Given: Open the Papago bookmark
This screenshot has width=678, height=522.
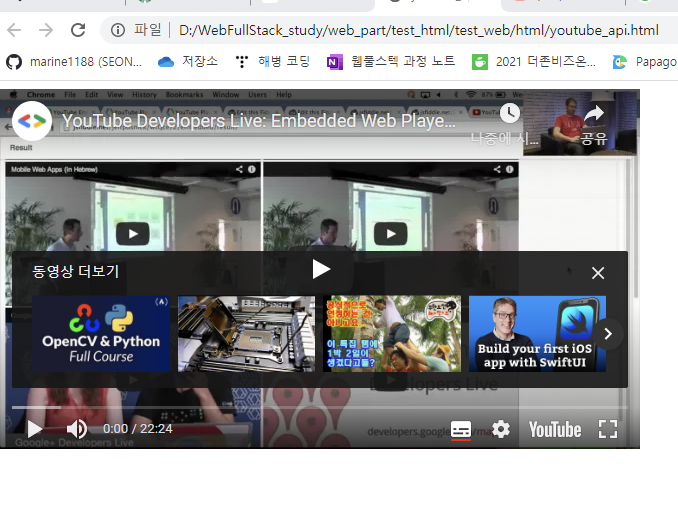Looking at the screenshot, I should coord(645,62).
